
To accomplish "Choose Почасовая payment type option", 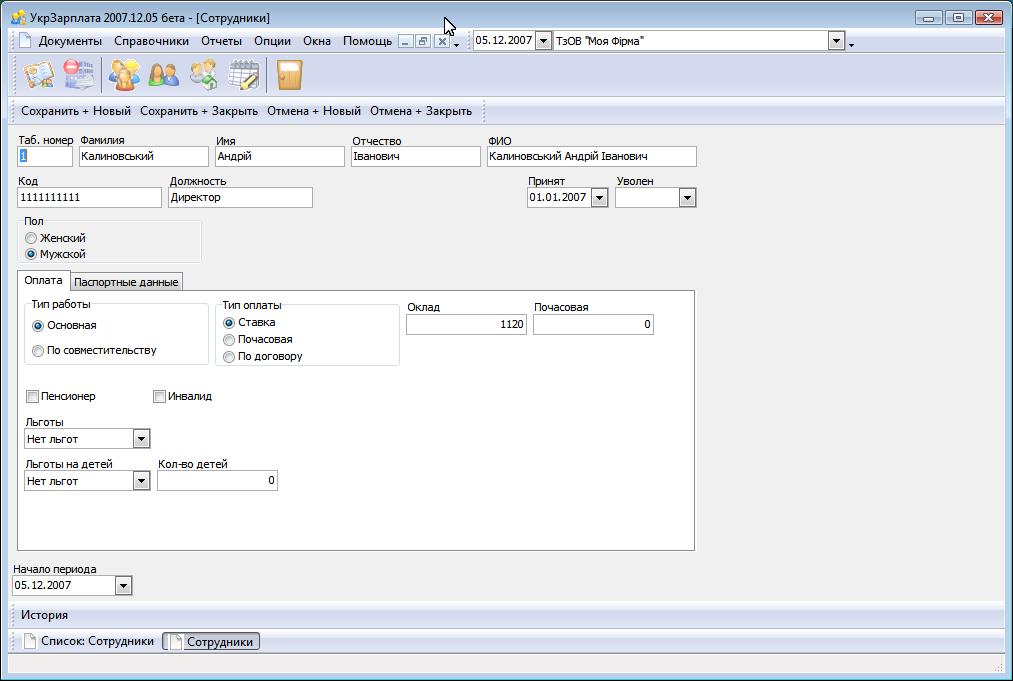I will (x=229, y=339).
